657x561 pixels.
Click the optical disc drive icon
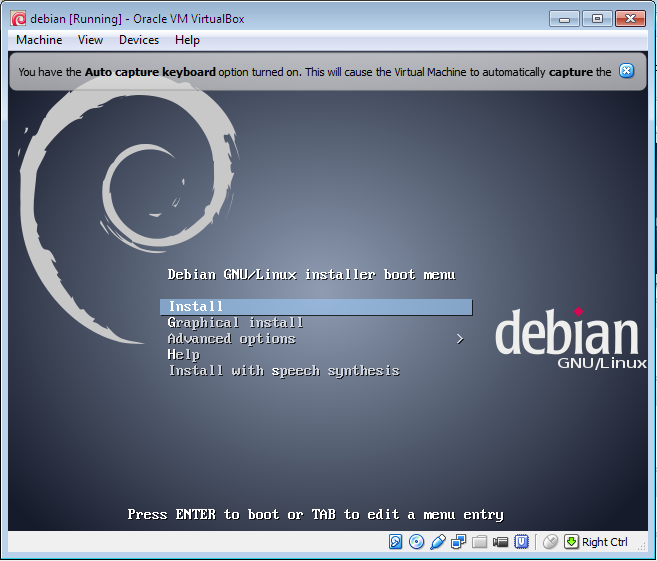coord(416,542)
